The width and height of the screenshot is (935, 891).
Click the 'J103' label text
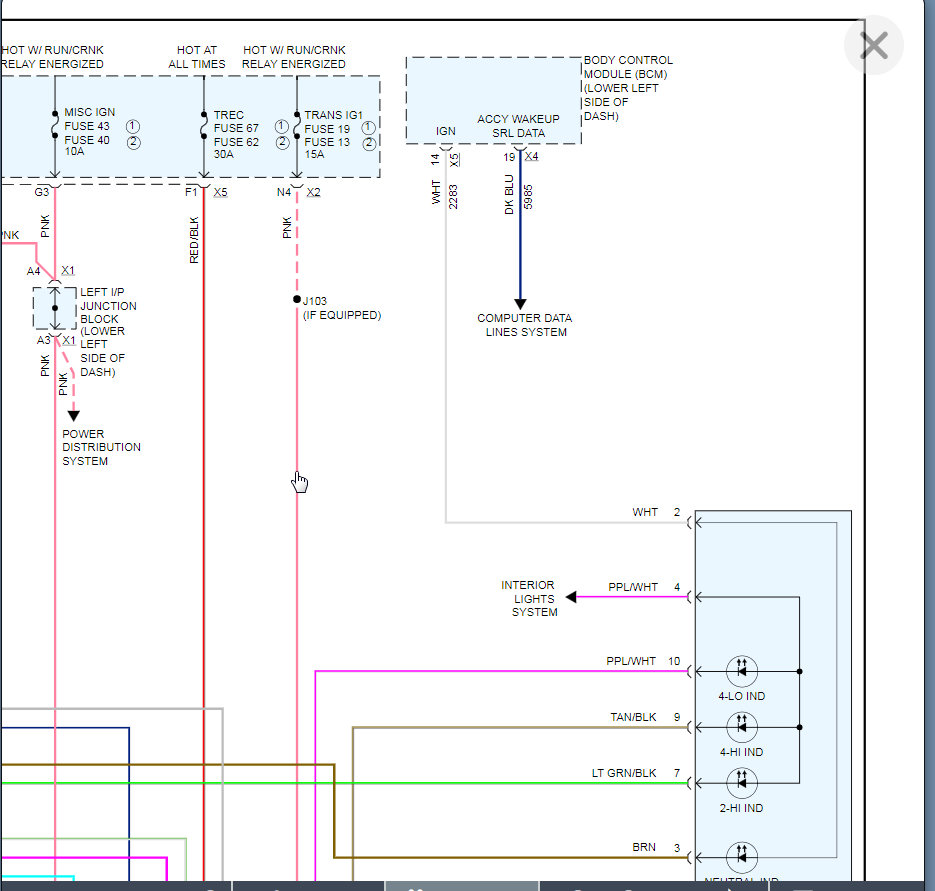point(315,301)
